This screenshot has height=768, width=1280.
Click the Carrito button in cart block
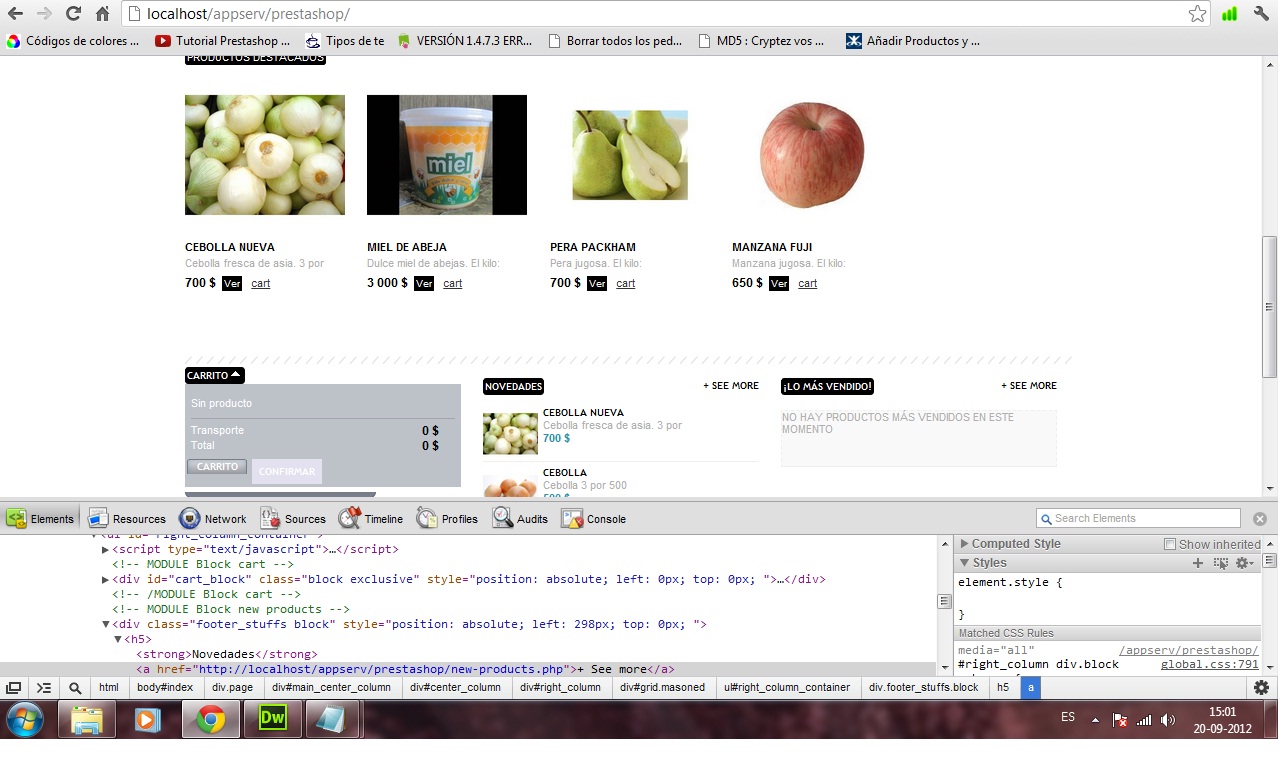point(217,467)
